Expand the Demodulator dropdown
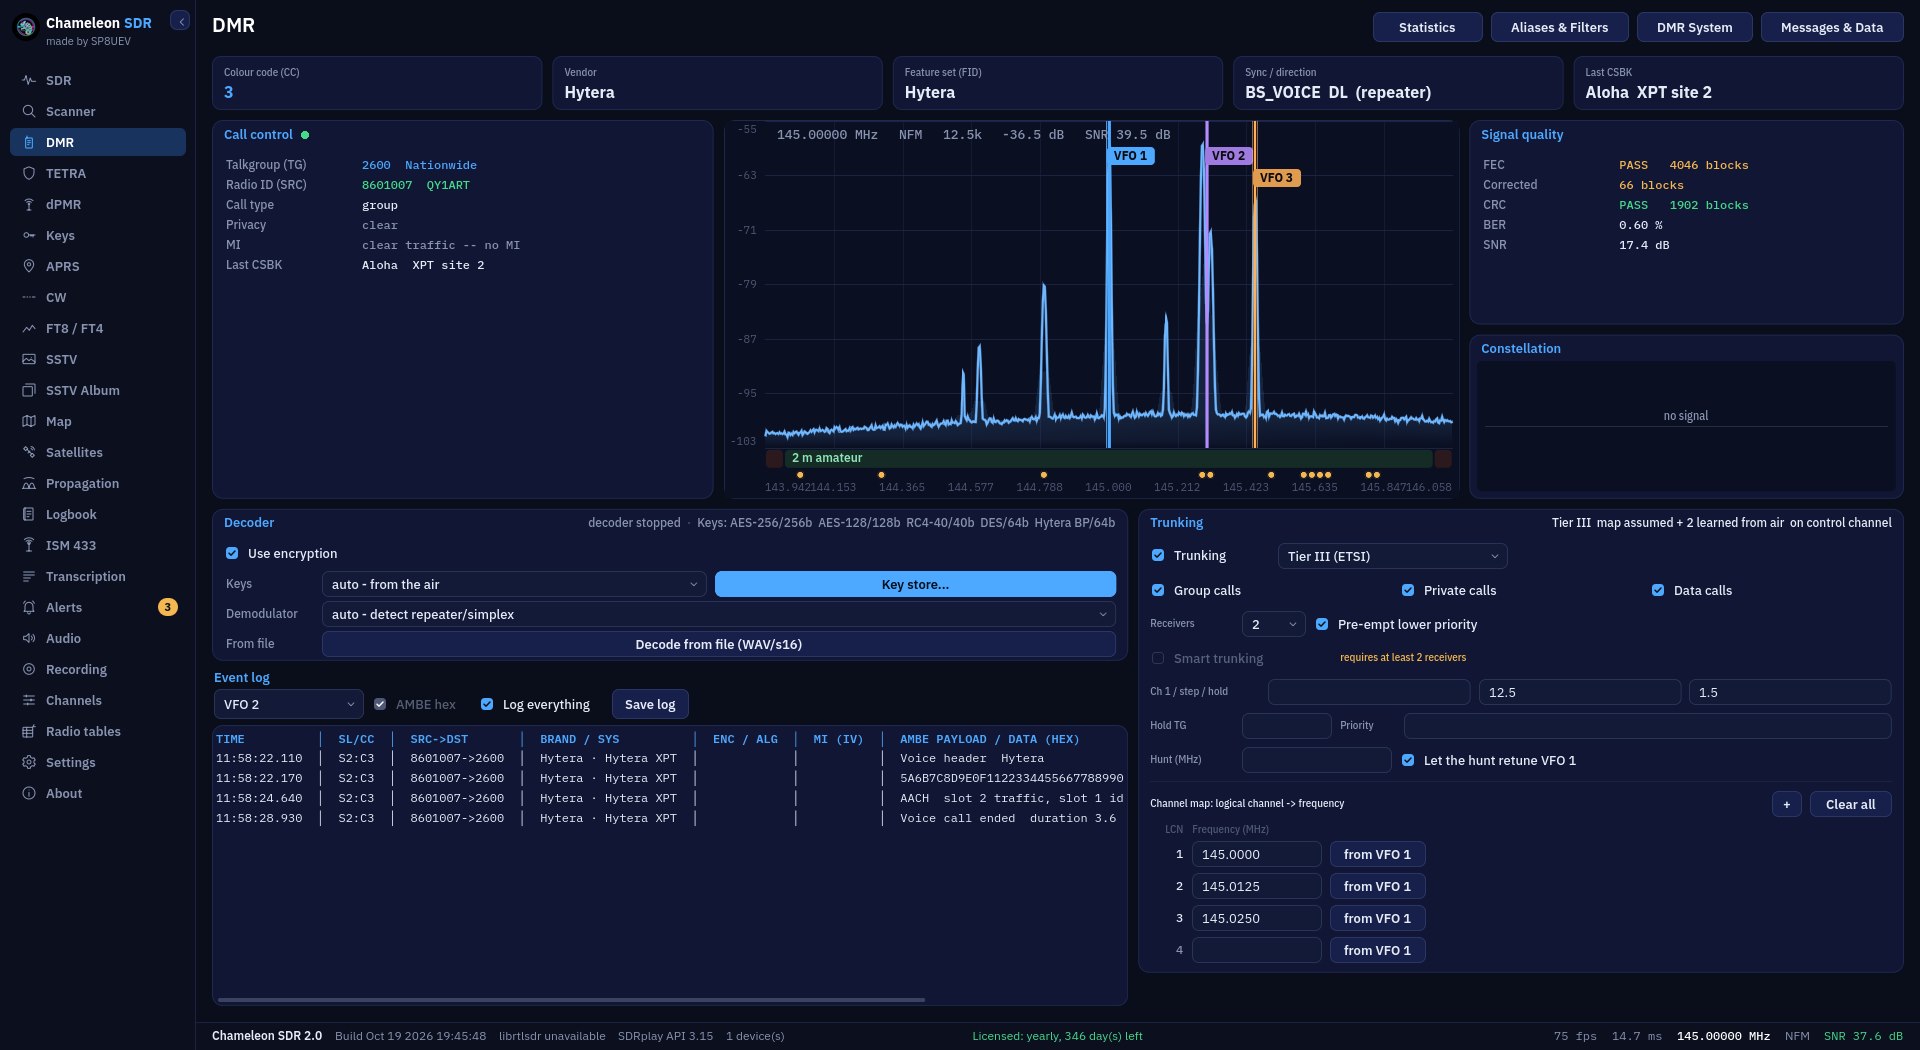1920x1050 pixels. coord(719,614)
